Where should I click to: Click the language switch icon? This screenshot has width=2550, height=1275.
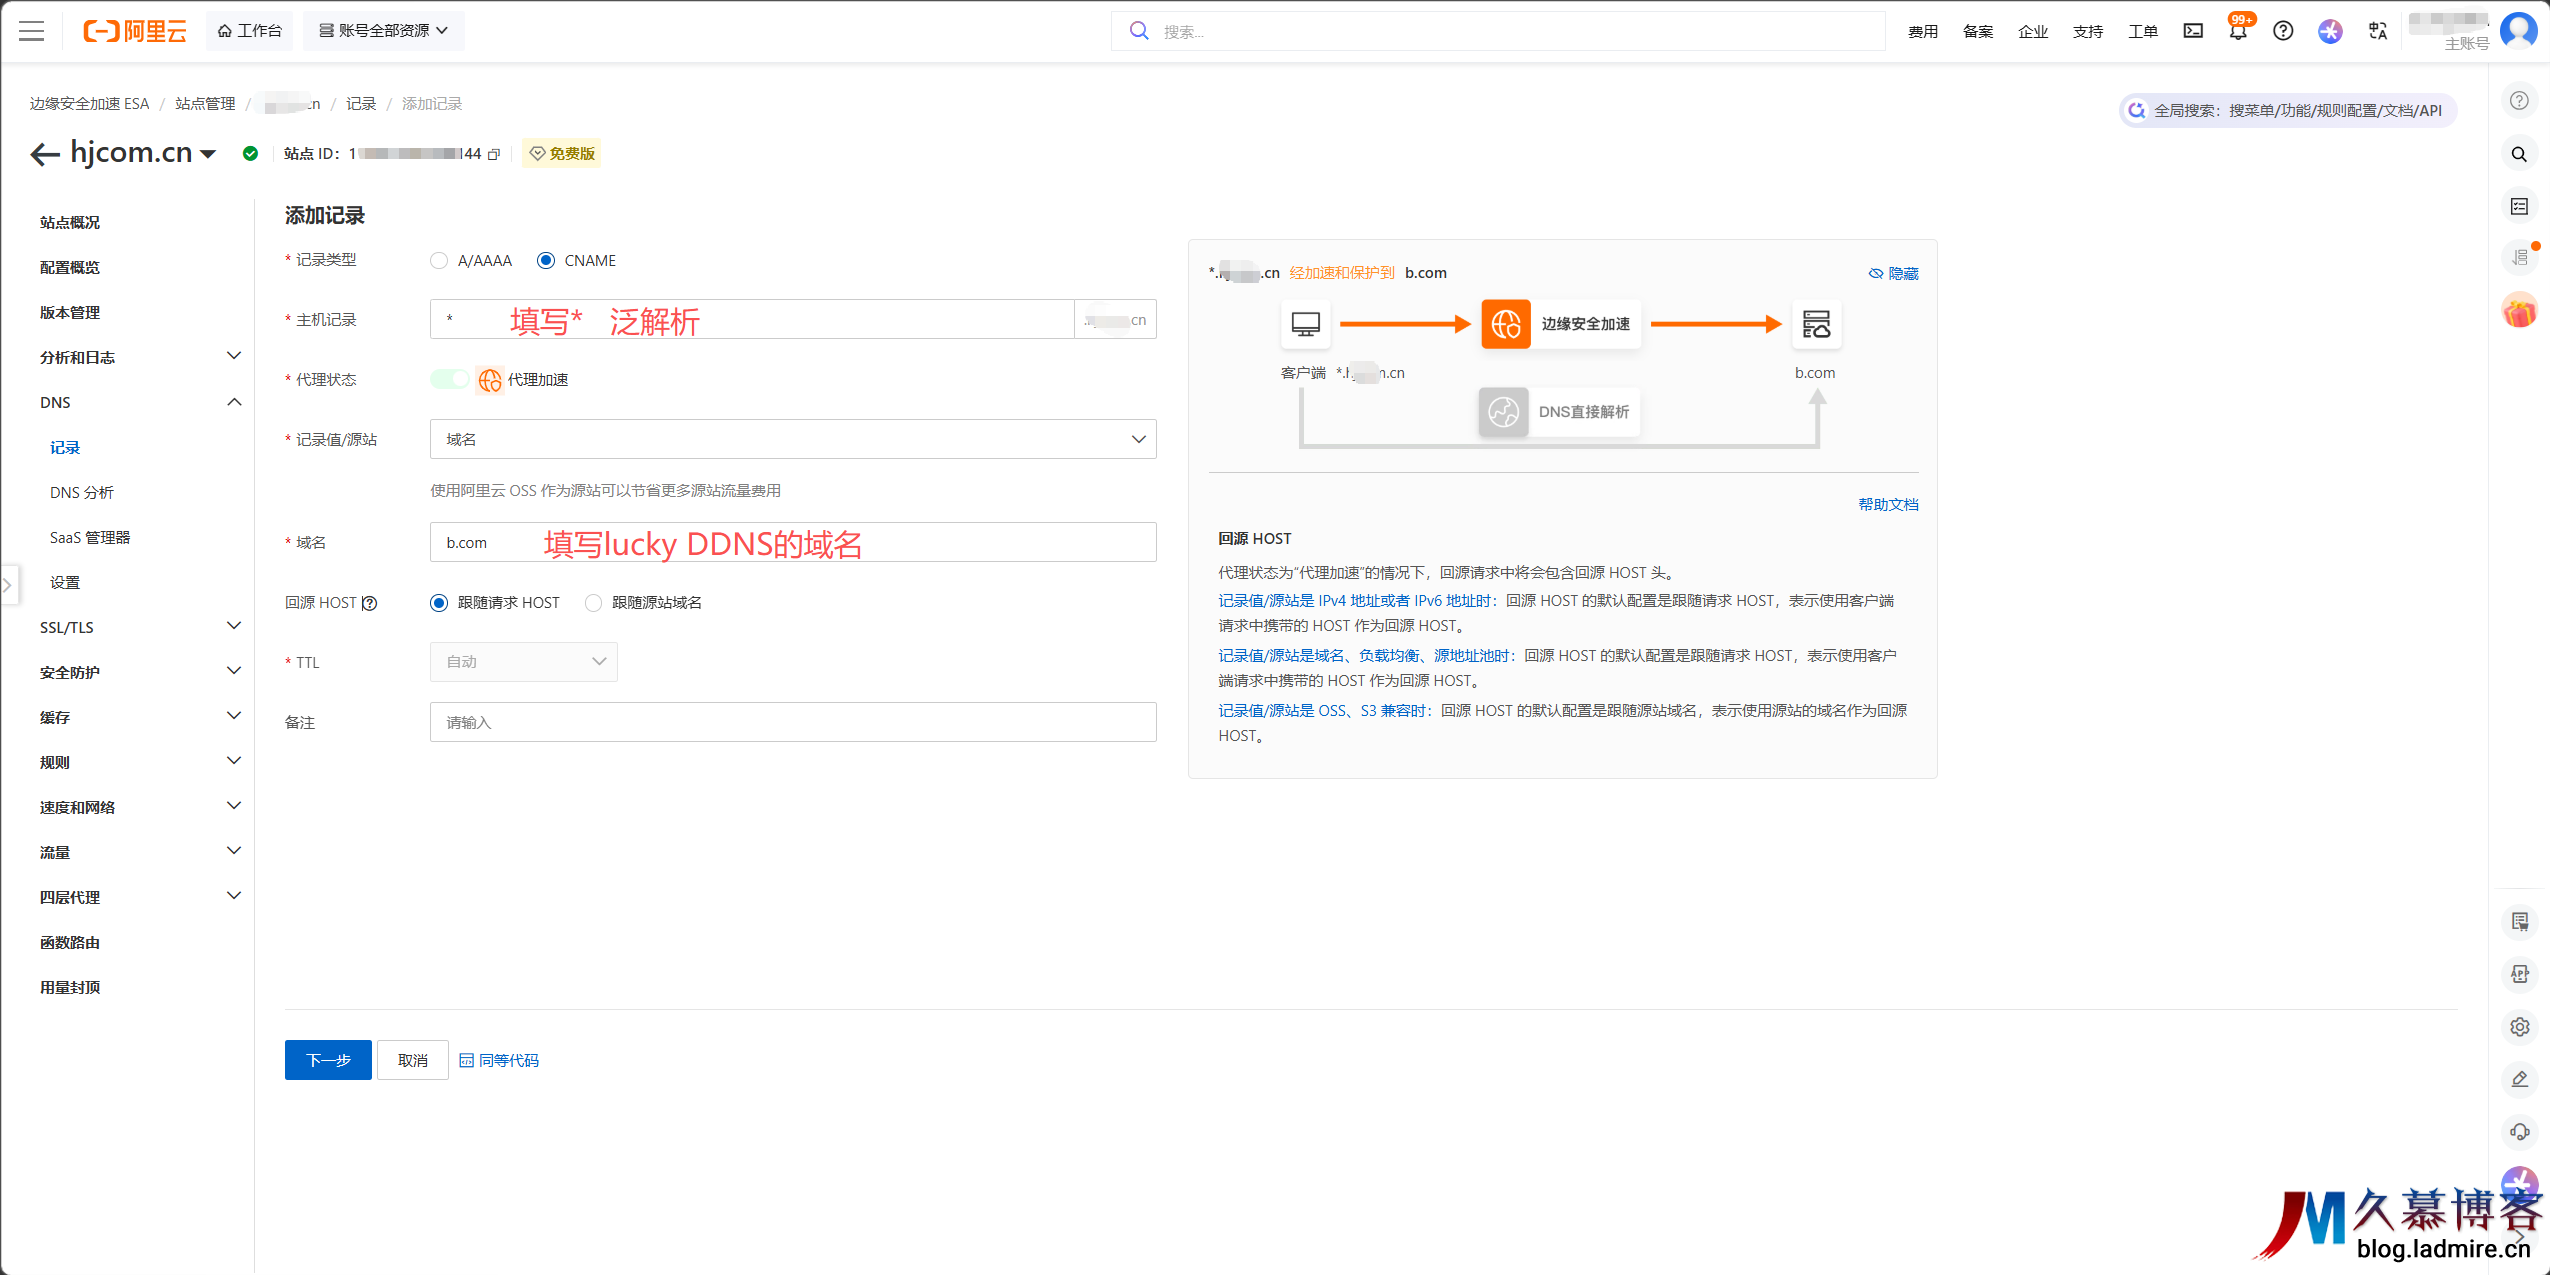(x=2378, y=31)
